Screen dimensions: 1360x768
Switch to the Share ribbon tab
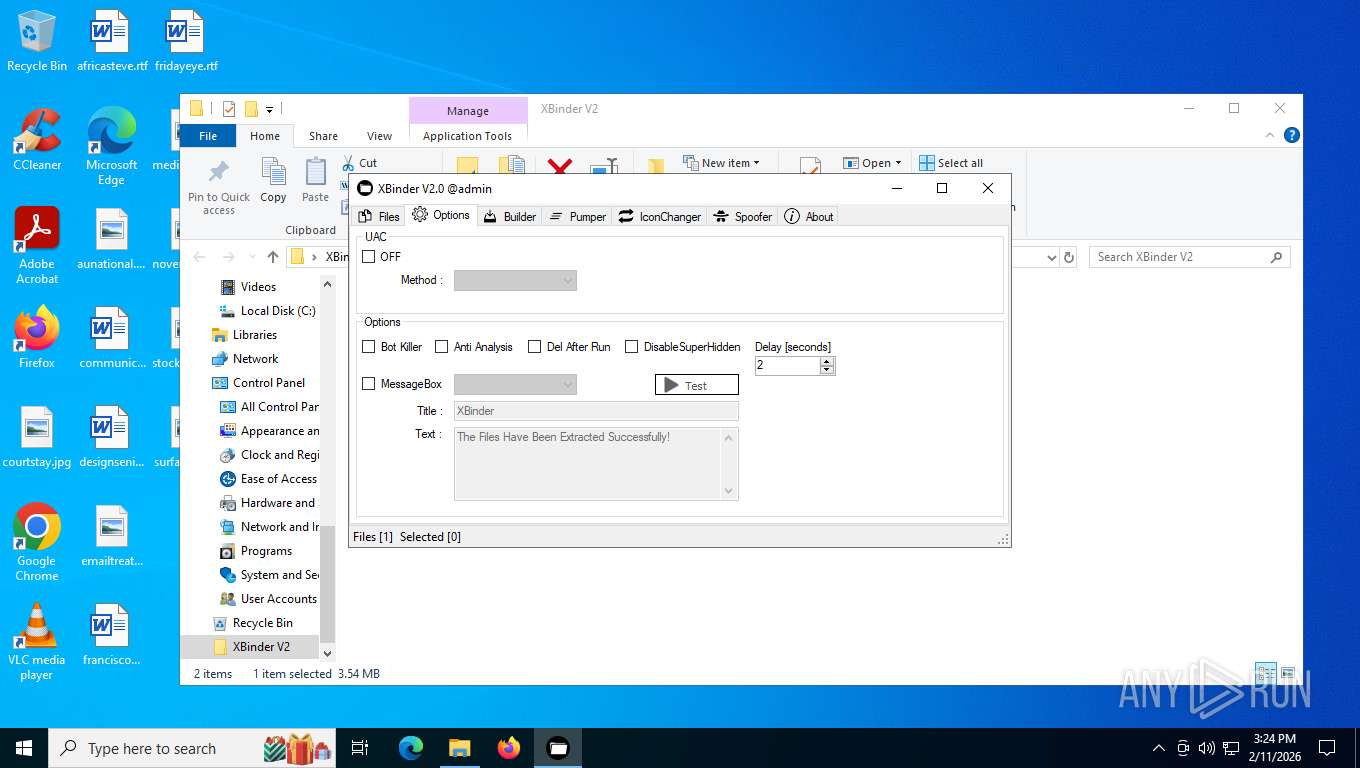[323, 136]
